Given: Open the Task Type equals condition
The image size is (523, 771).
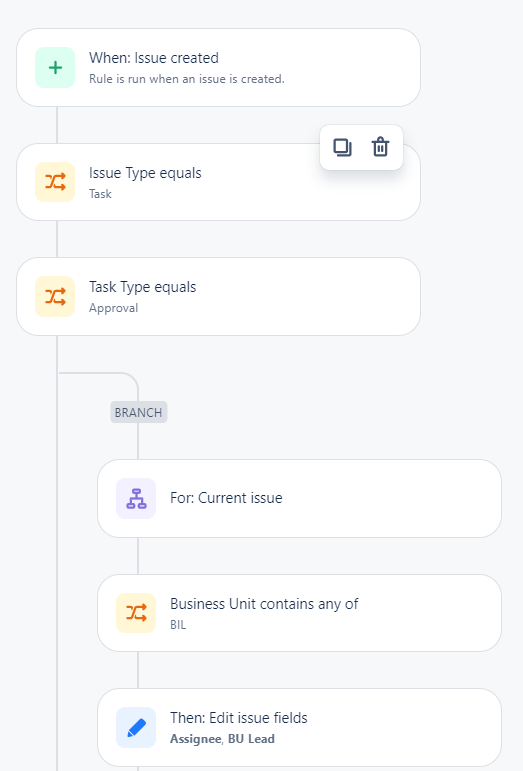Looking at the screenshot, I should point(218,297).
